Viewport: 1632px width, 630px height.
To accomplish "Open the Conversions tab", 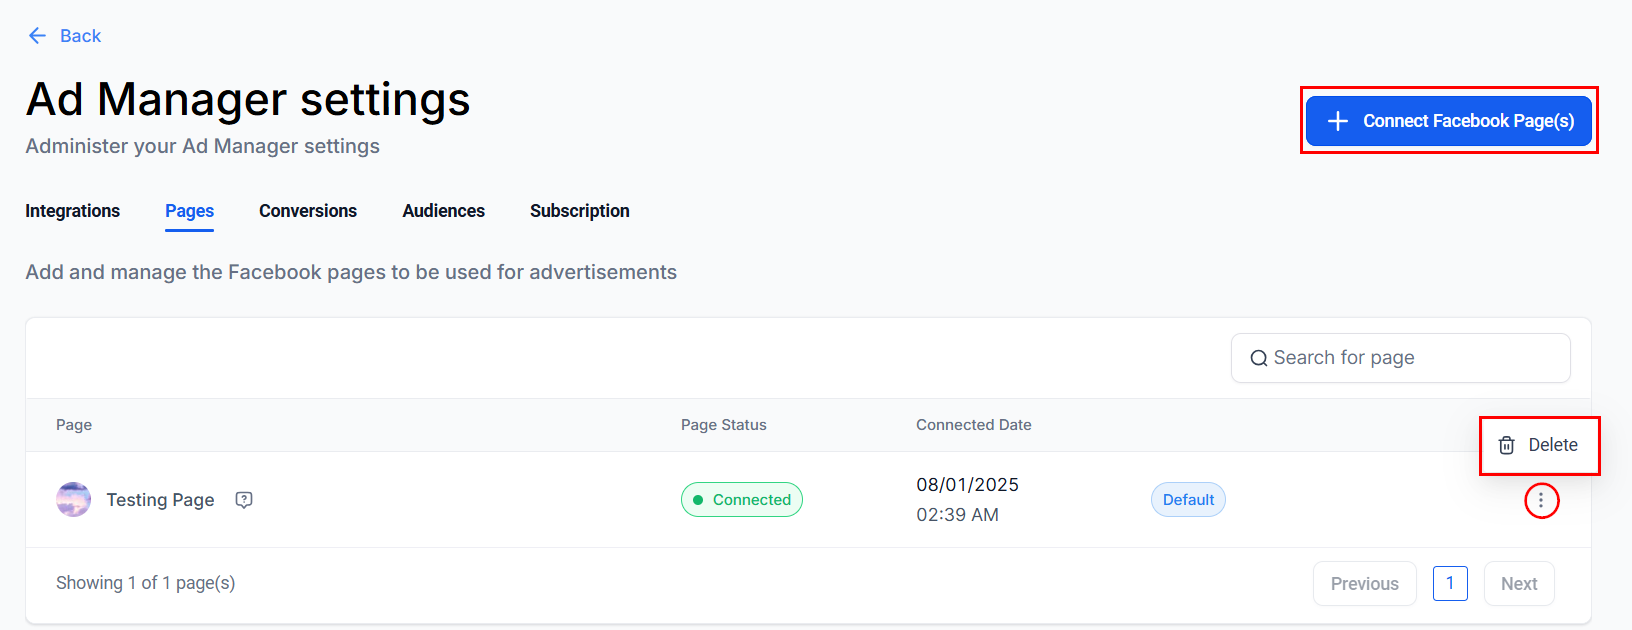I will click(308, 211).
